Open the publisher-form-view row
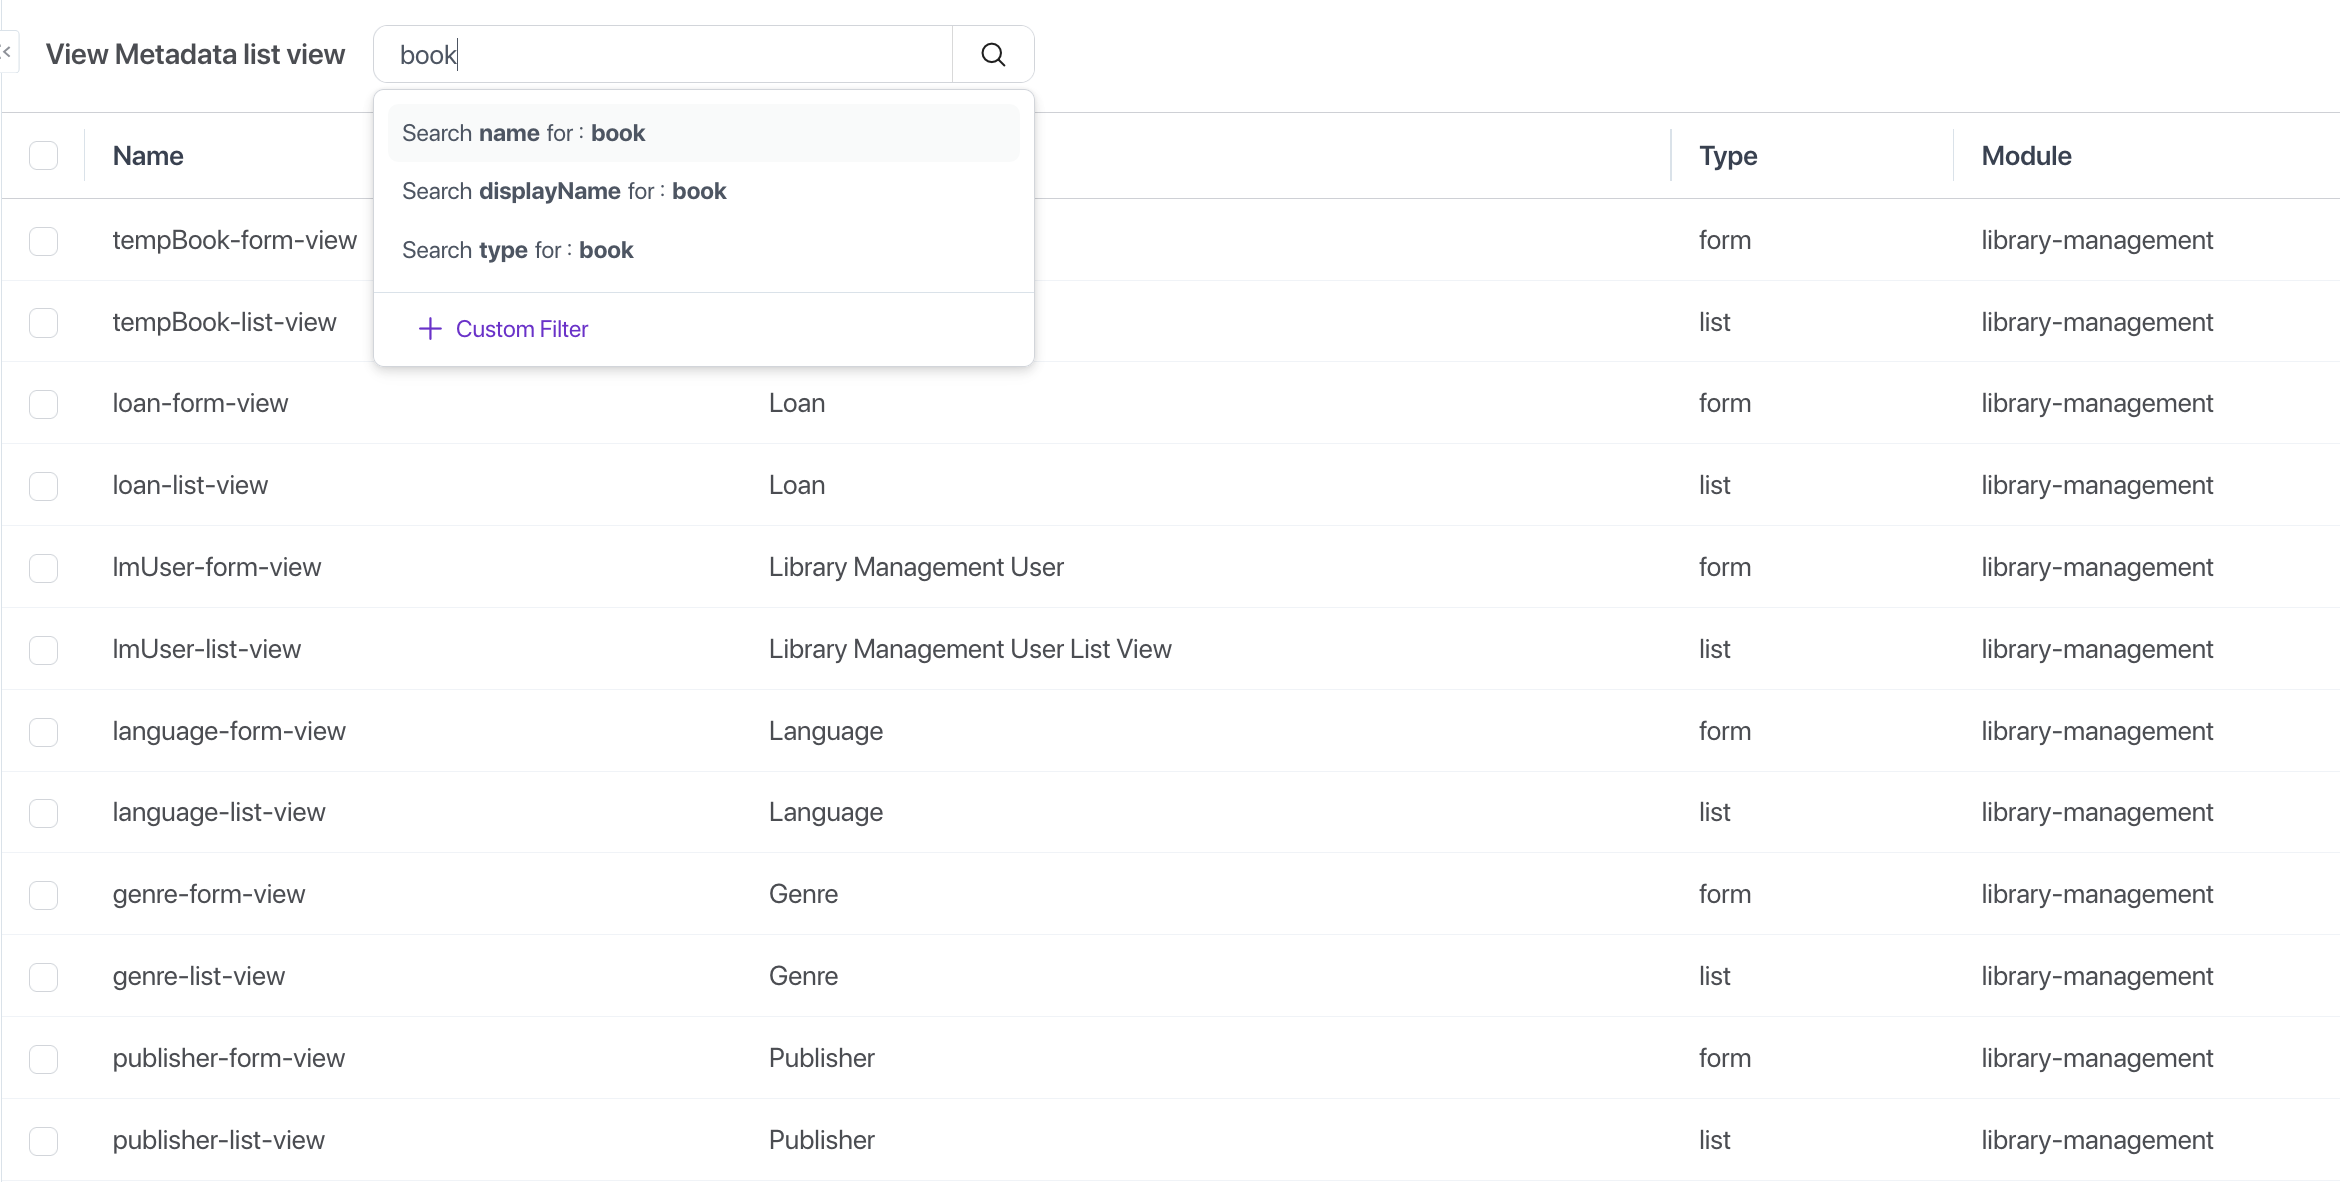2340x1182 pixels. coord(228,1058)
